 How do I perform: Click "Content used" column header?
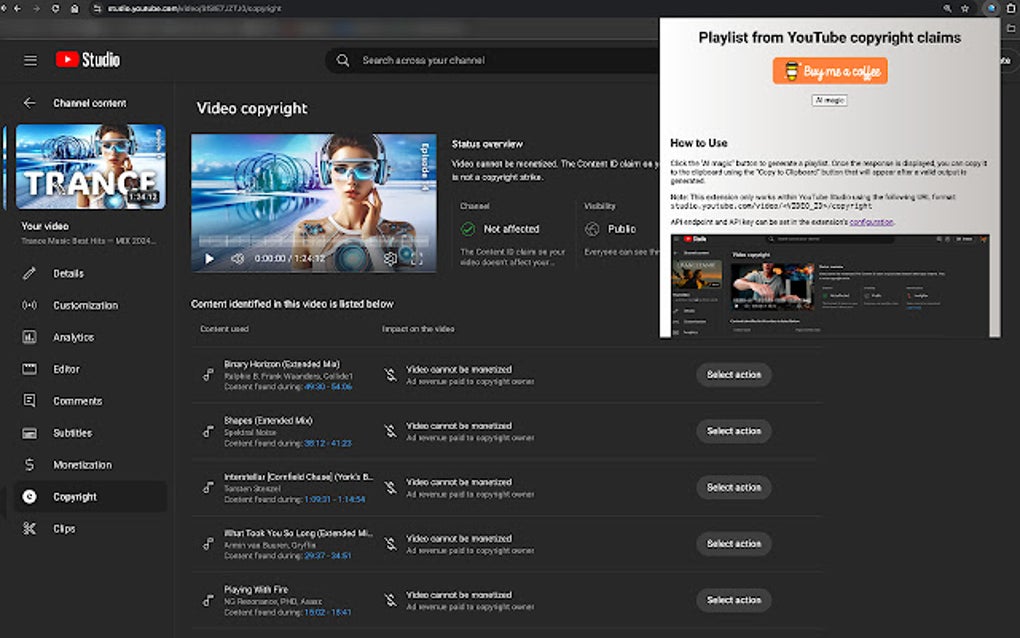tap(224, 329)
